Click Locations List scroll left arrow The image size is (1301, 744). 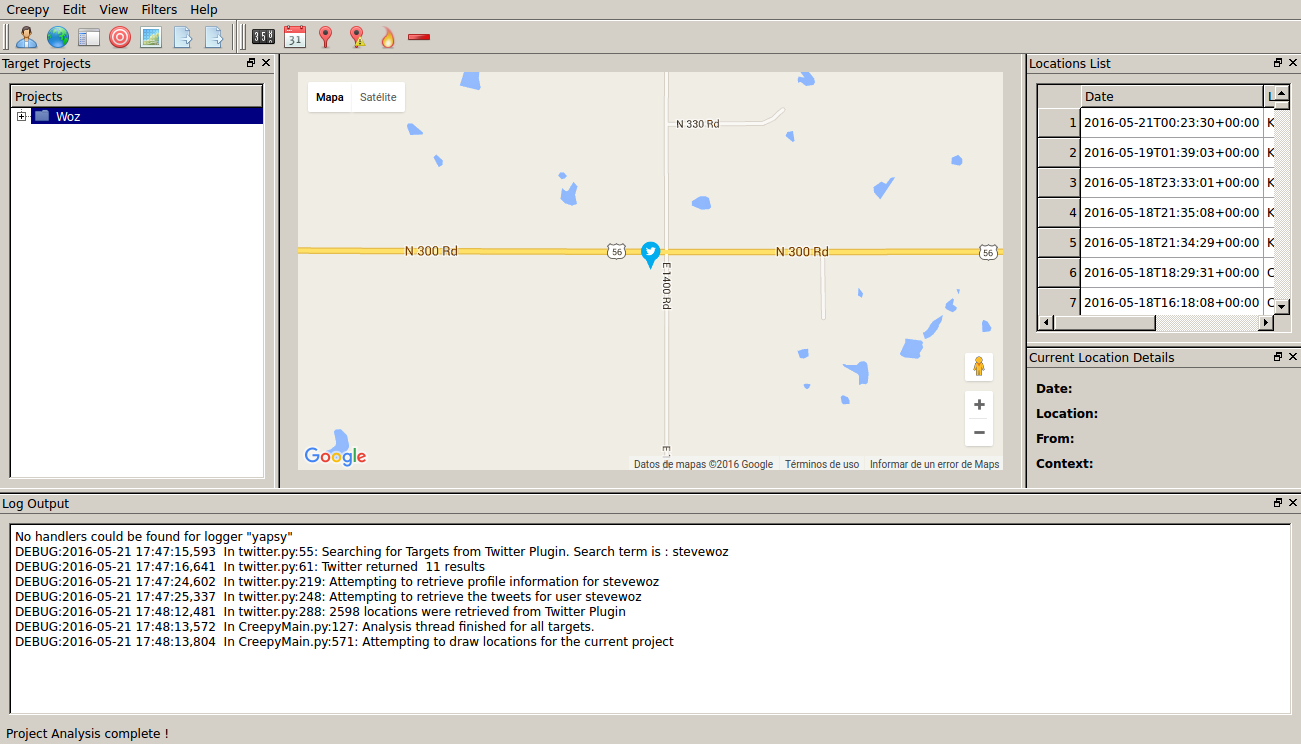tap(1046, 323)
